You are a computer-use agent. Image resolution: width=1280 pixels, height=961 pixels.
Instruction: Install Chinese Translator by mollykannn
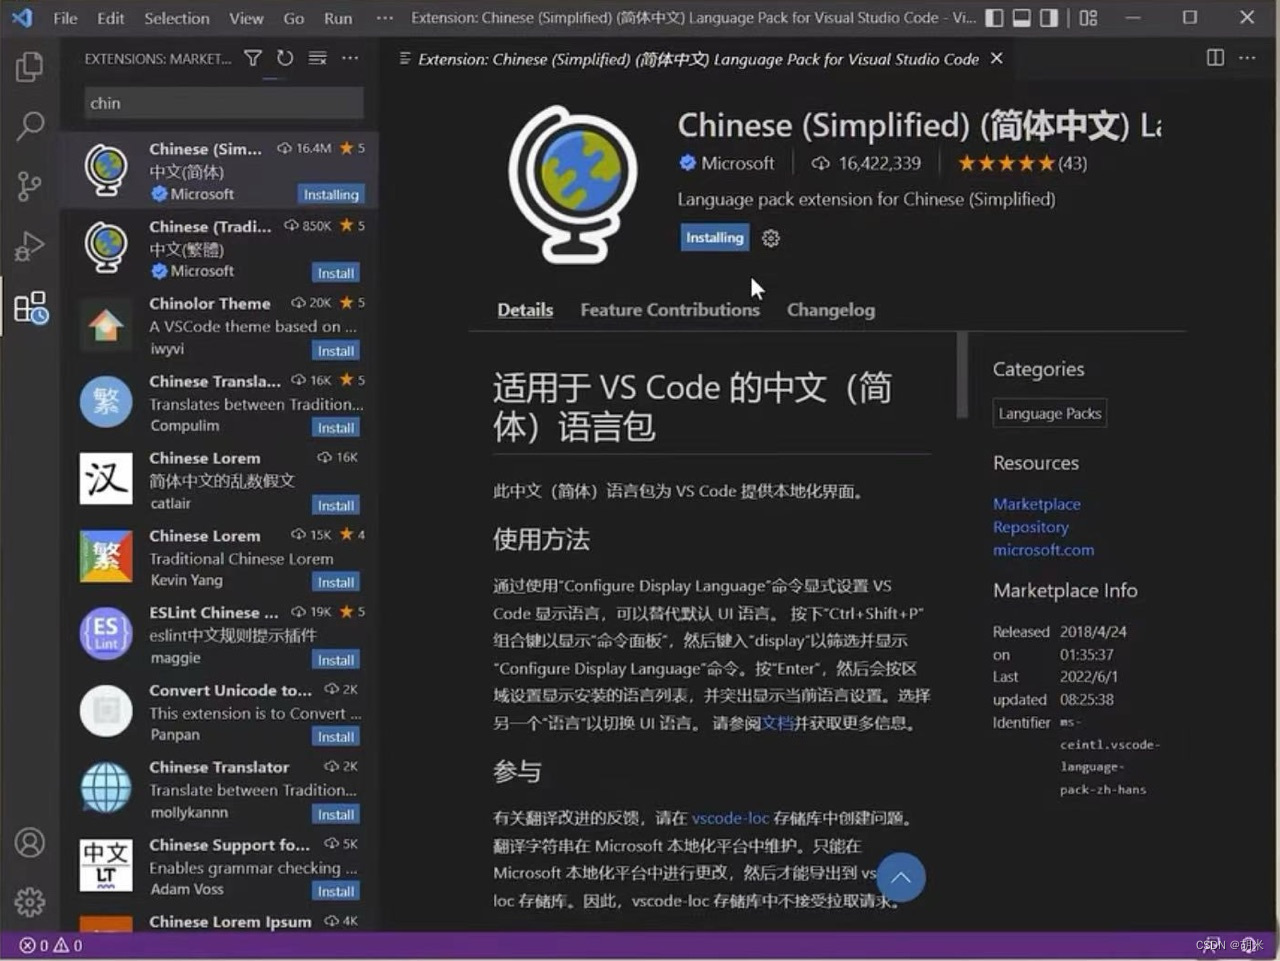[x=336, y=814]
